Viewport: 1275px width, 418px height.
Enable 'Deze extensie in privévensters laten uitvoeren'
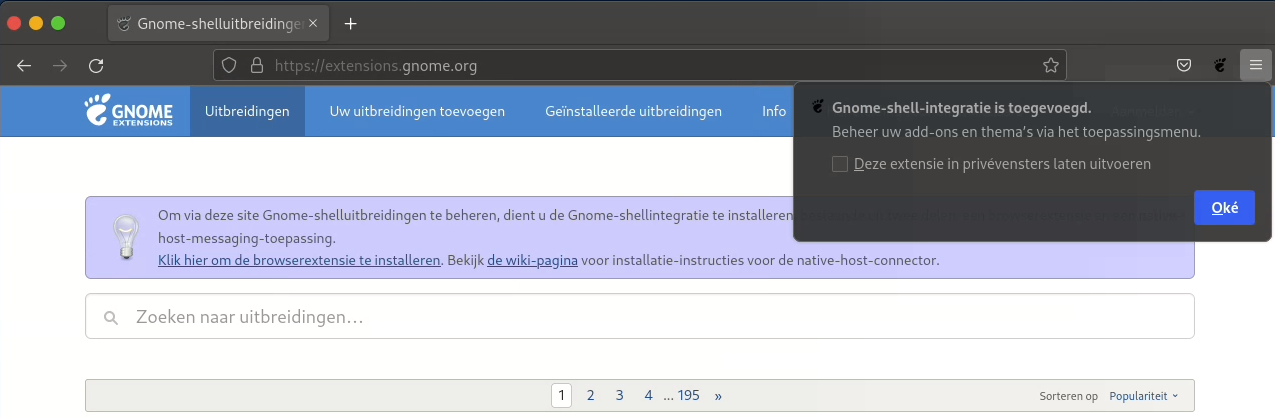(840, 163)
